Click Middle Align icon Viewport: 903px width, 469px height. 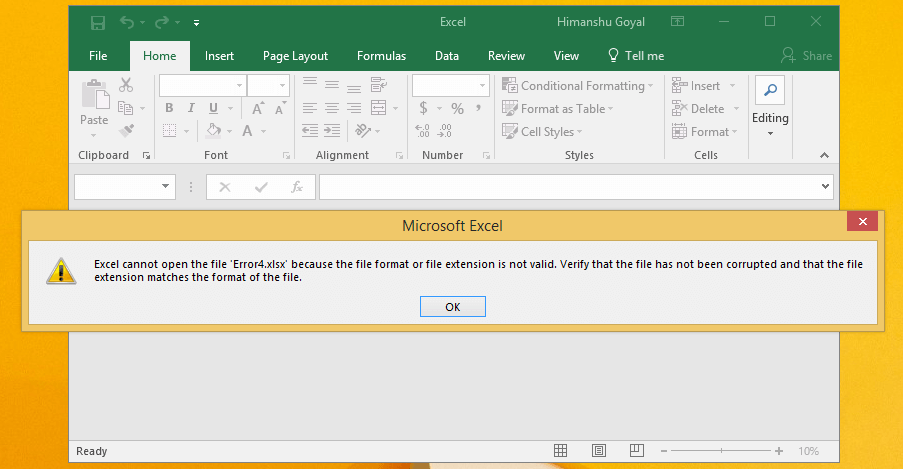pyautogui.click(x=332, y=85)
